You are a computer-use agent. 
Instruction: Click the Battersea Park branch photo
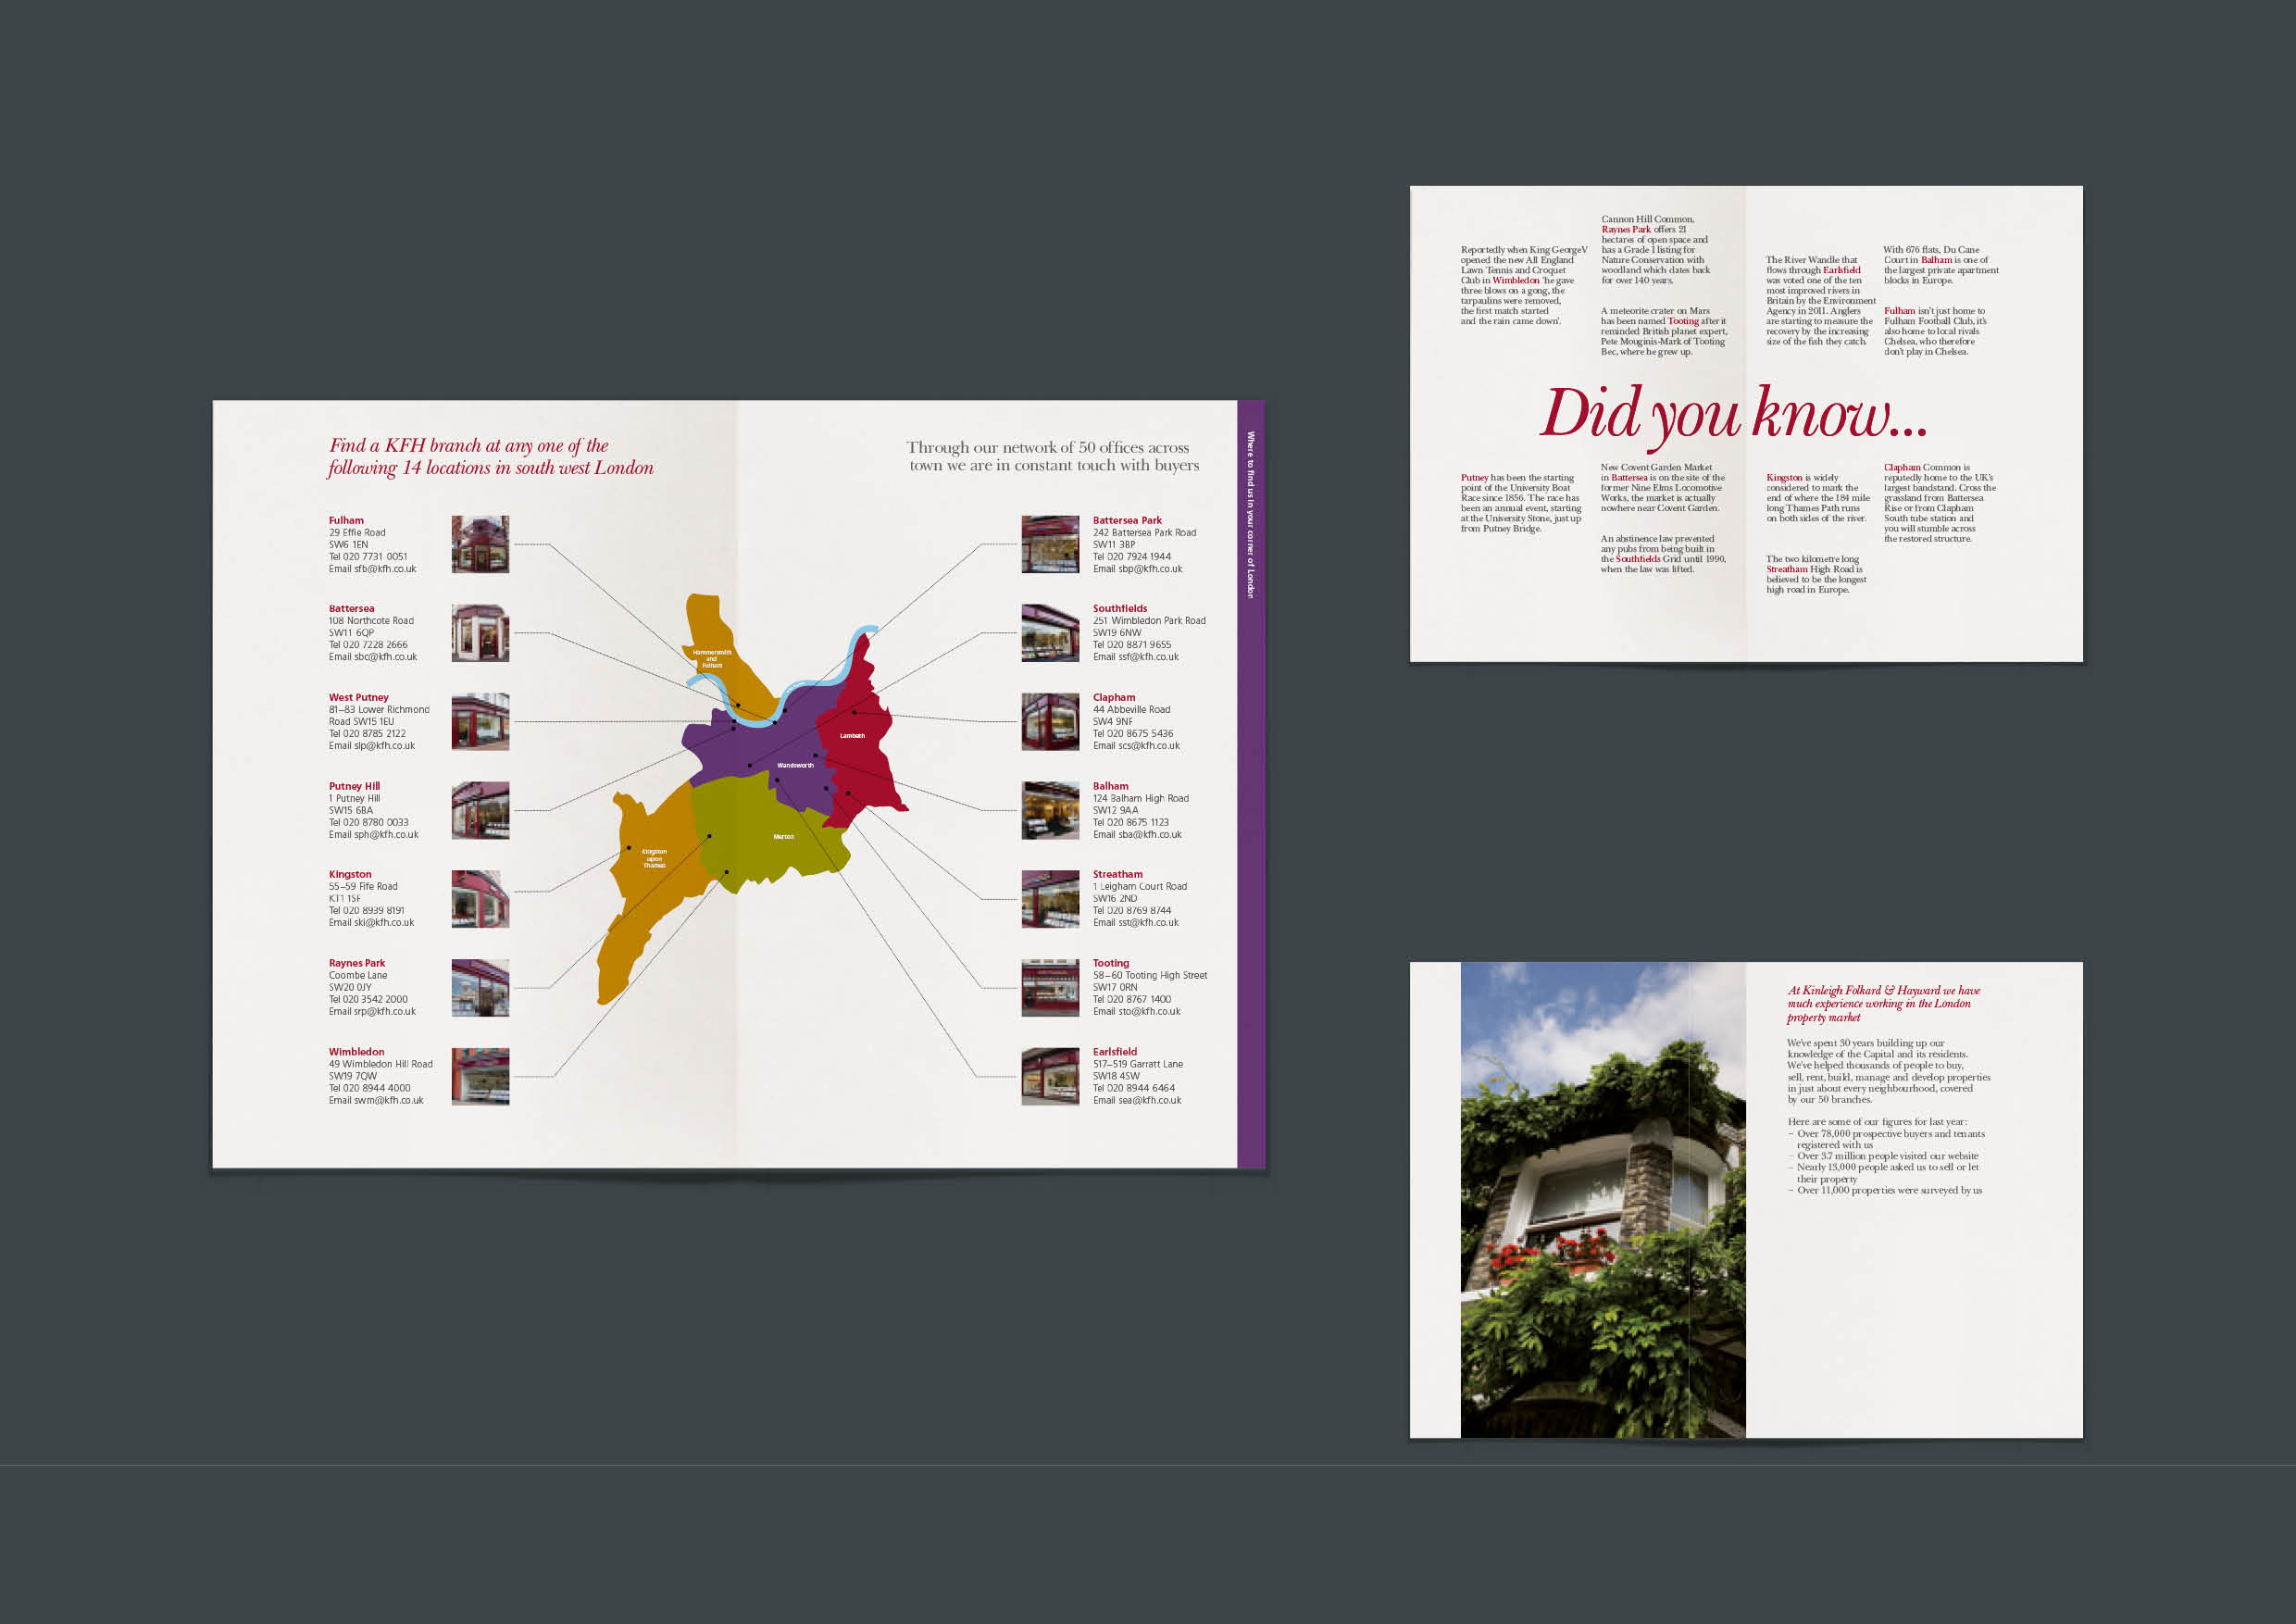(1050, 544)
